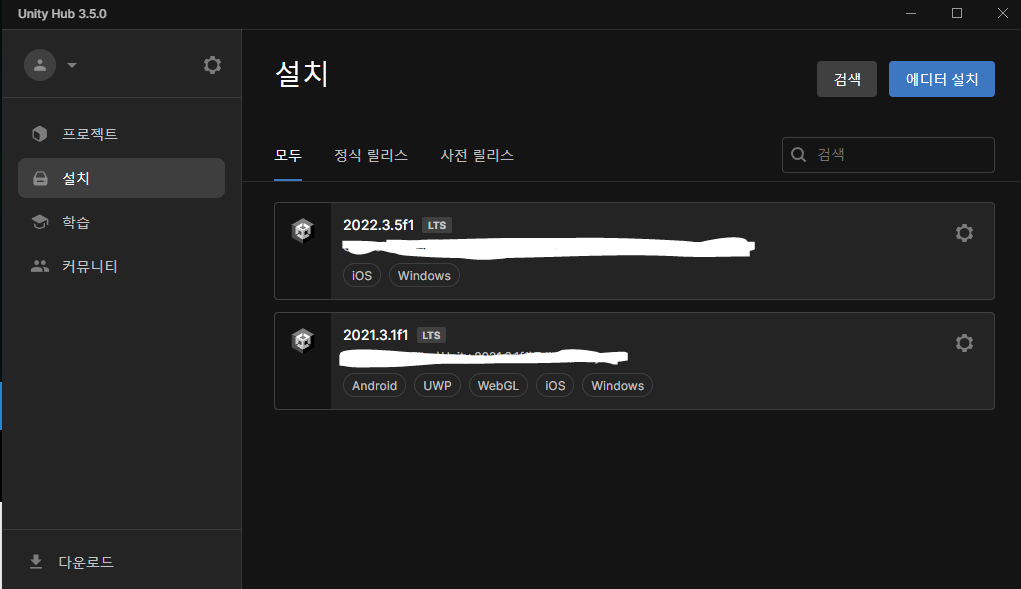Click the download arrow icon

(x=36, y=562)
